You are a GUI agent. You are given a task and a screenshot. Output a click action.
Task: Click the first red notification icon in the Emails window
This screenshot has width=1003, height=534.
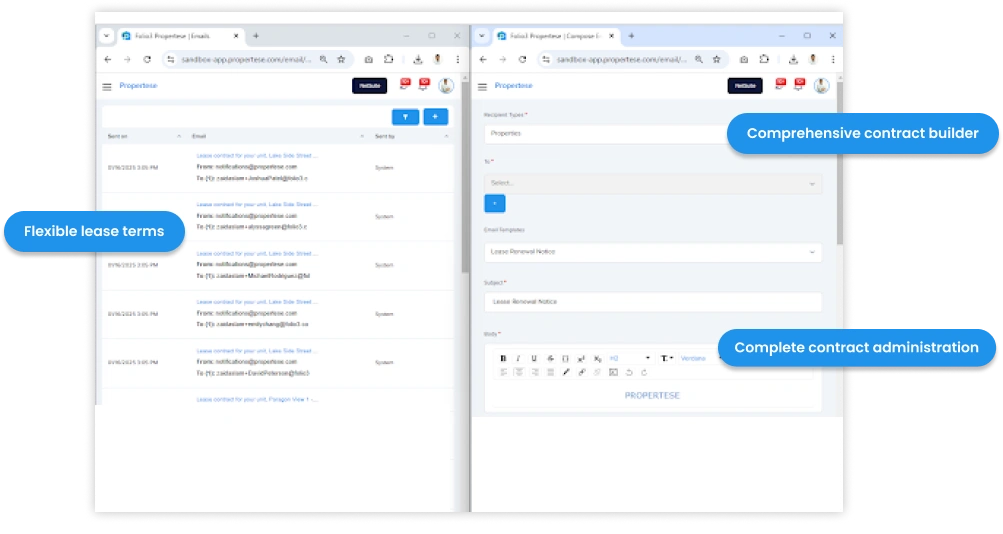click(x=405, y=84)
